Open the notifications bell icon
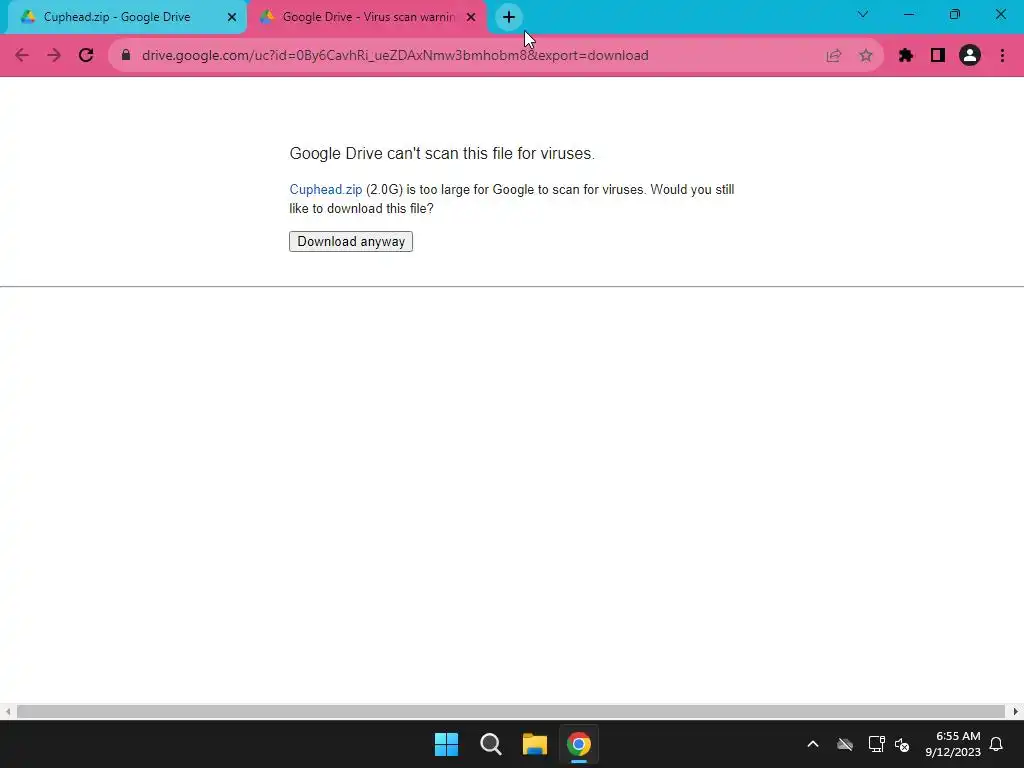The image size is (1024, 768). 997,744
